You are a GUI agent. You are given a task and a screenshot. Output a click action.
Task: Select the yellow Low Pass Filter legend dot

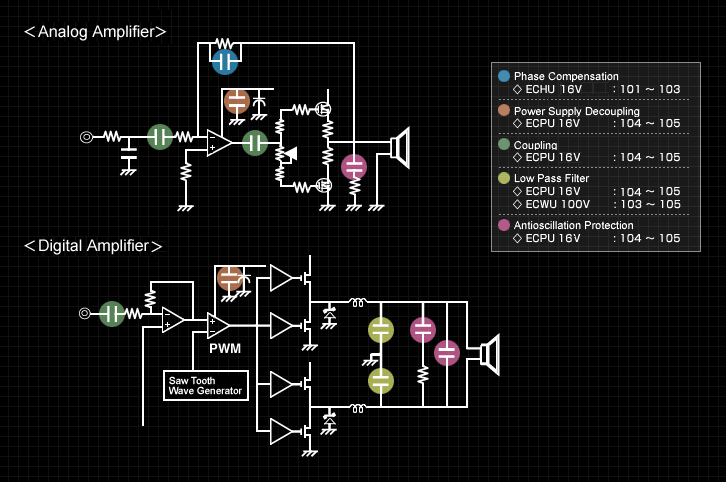click(503, 178)
